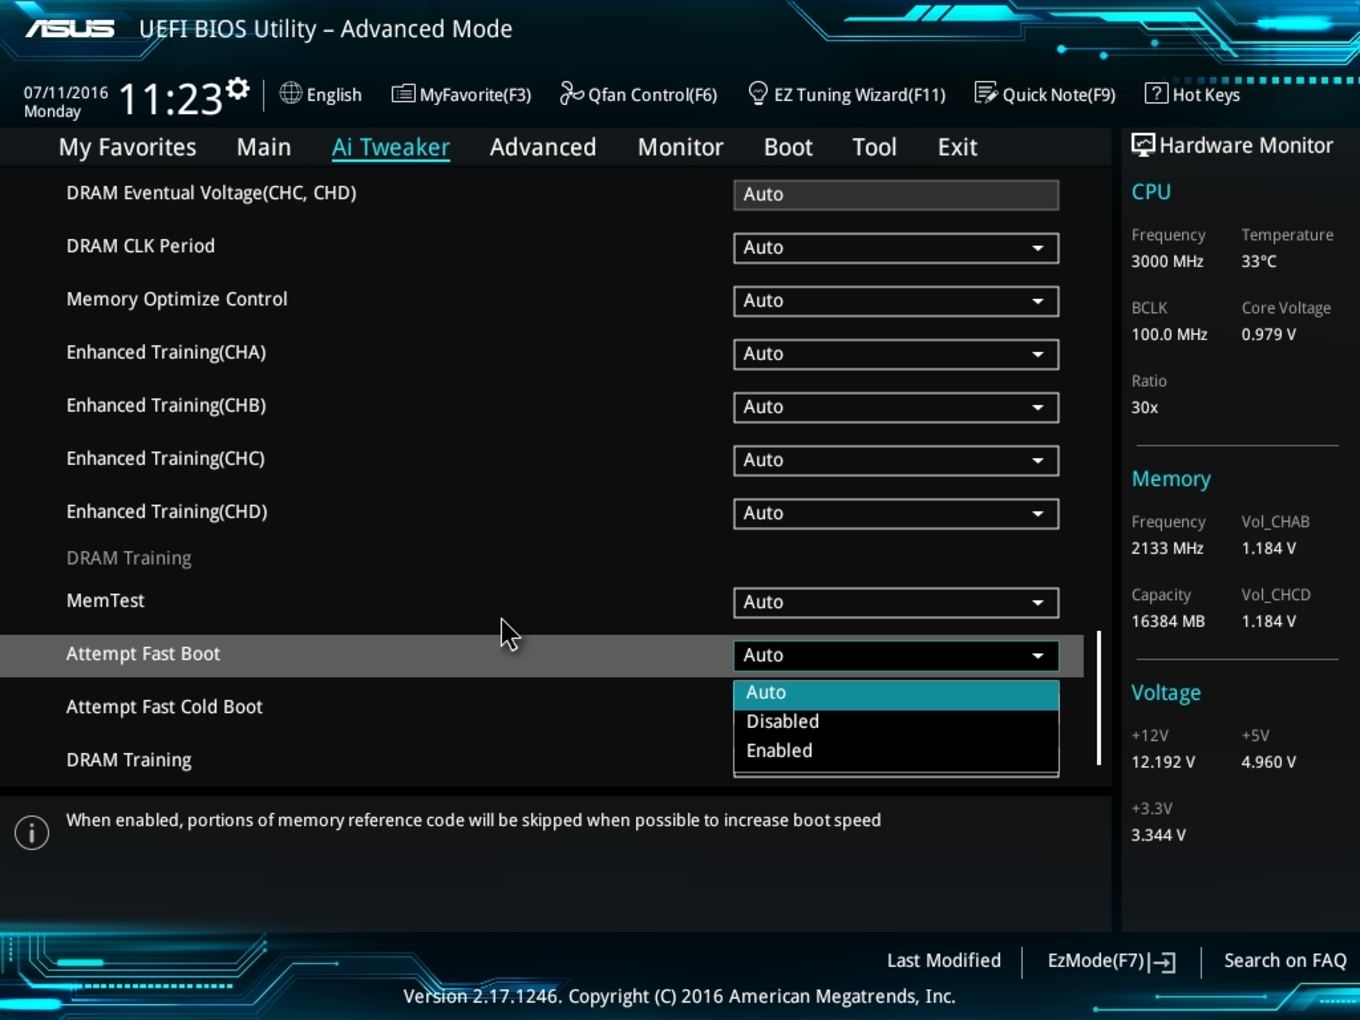Click the BCLK value 100.0 MHz
This screenshot has height=1020, width=1360.
[1169, 335]
